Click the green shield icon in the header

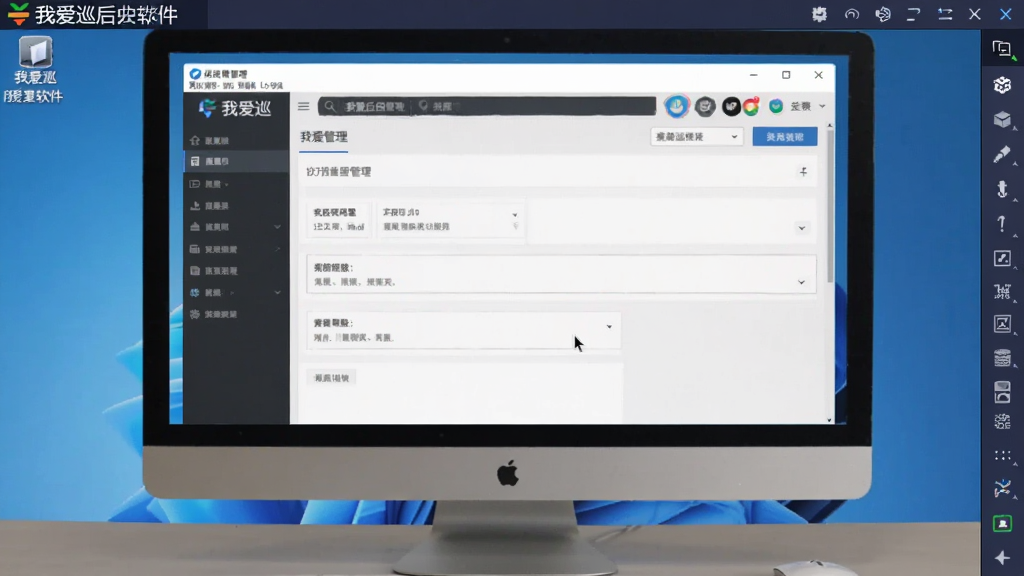coord(776,106)
